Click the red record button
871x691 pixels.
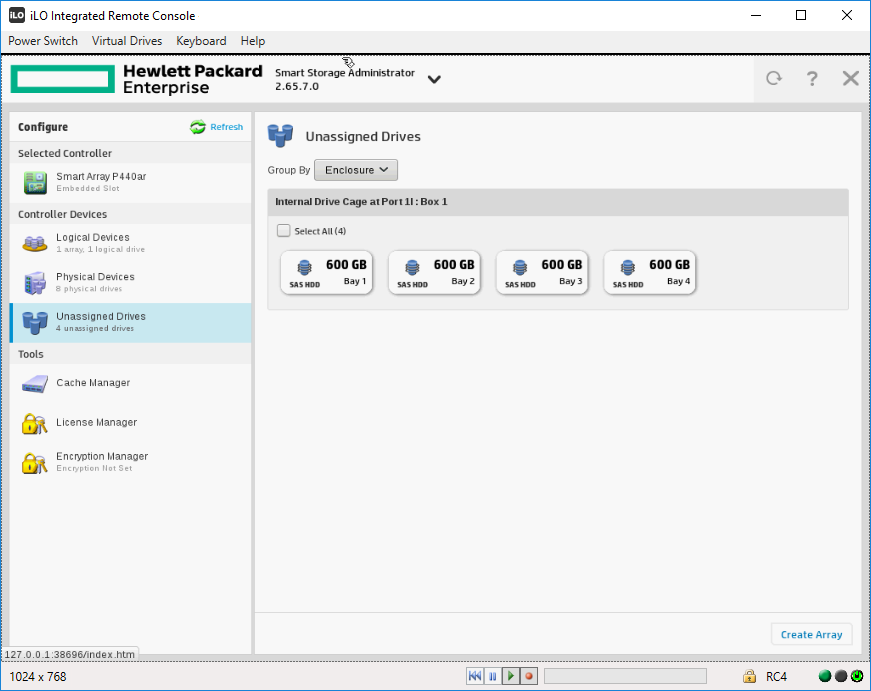pos(529,676)
